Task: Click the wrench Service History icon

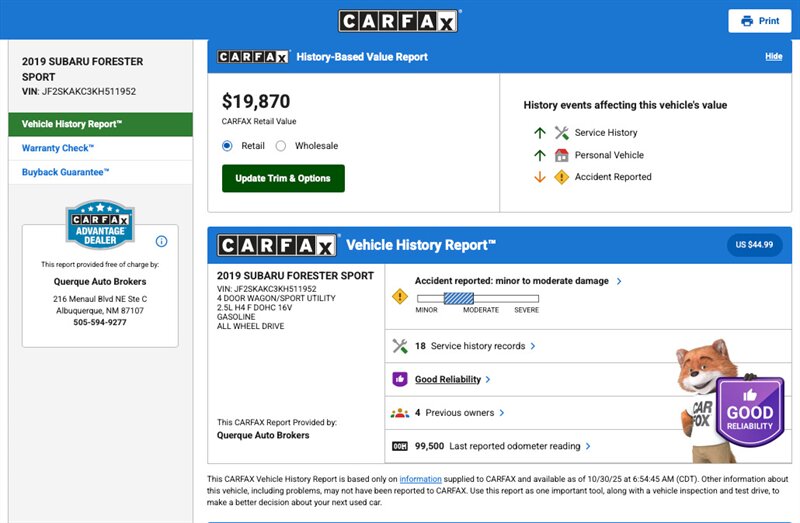Action: pos(561,133)
